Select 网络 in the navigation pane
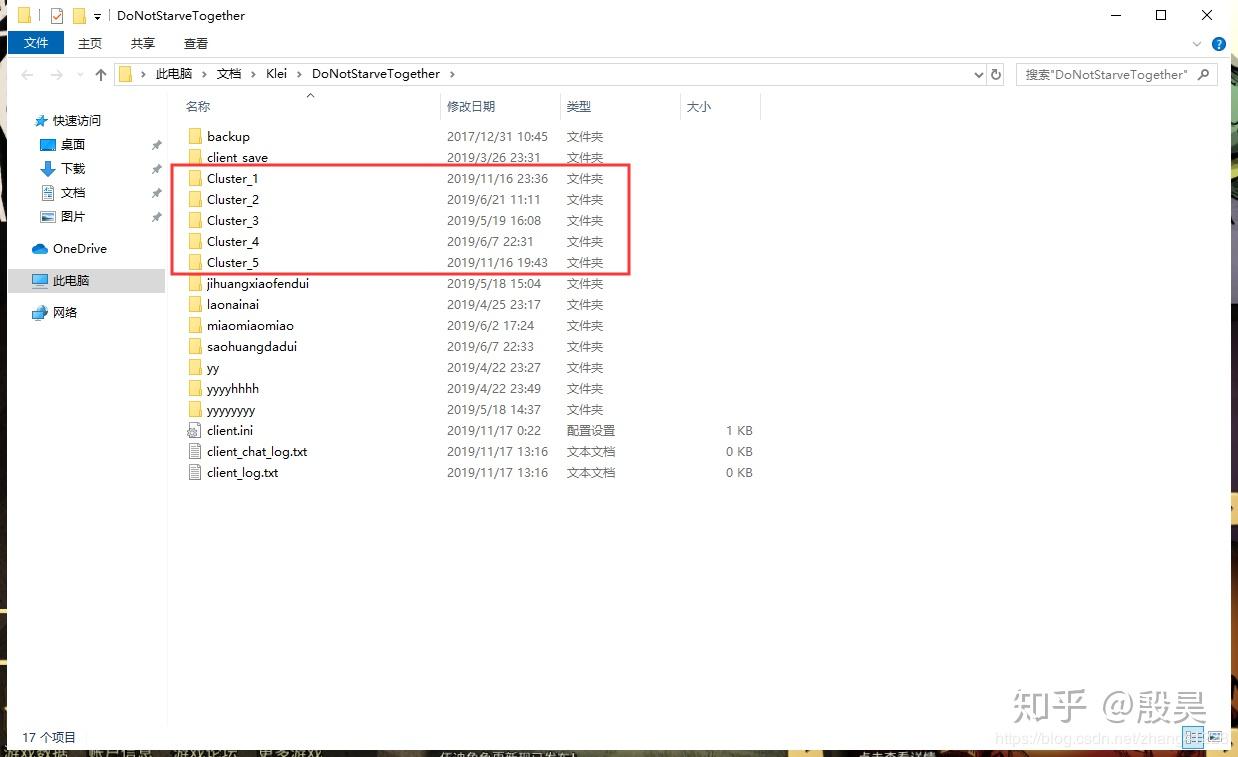The height and width of the screenshot is (757, 1238). tap(65, 312)
